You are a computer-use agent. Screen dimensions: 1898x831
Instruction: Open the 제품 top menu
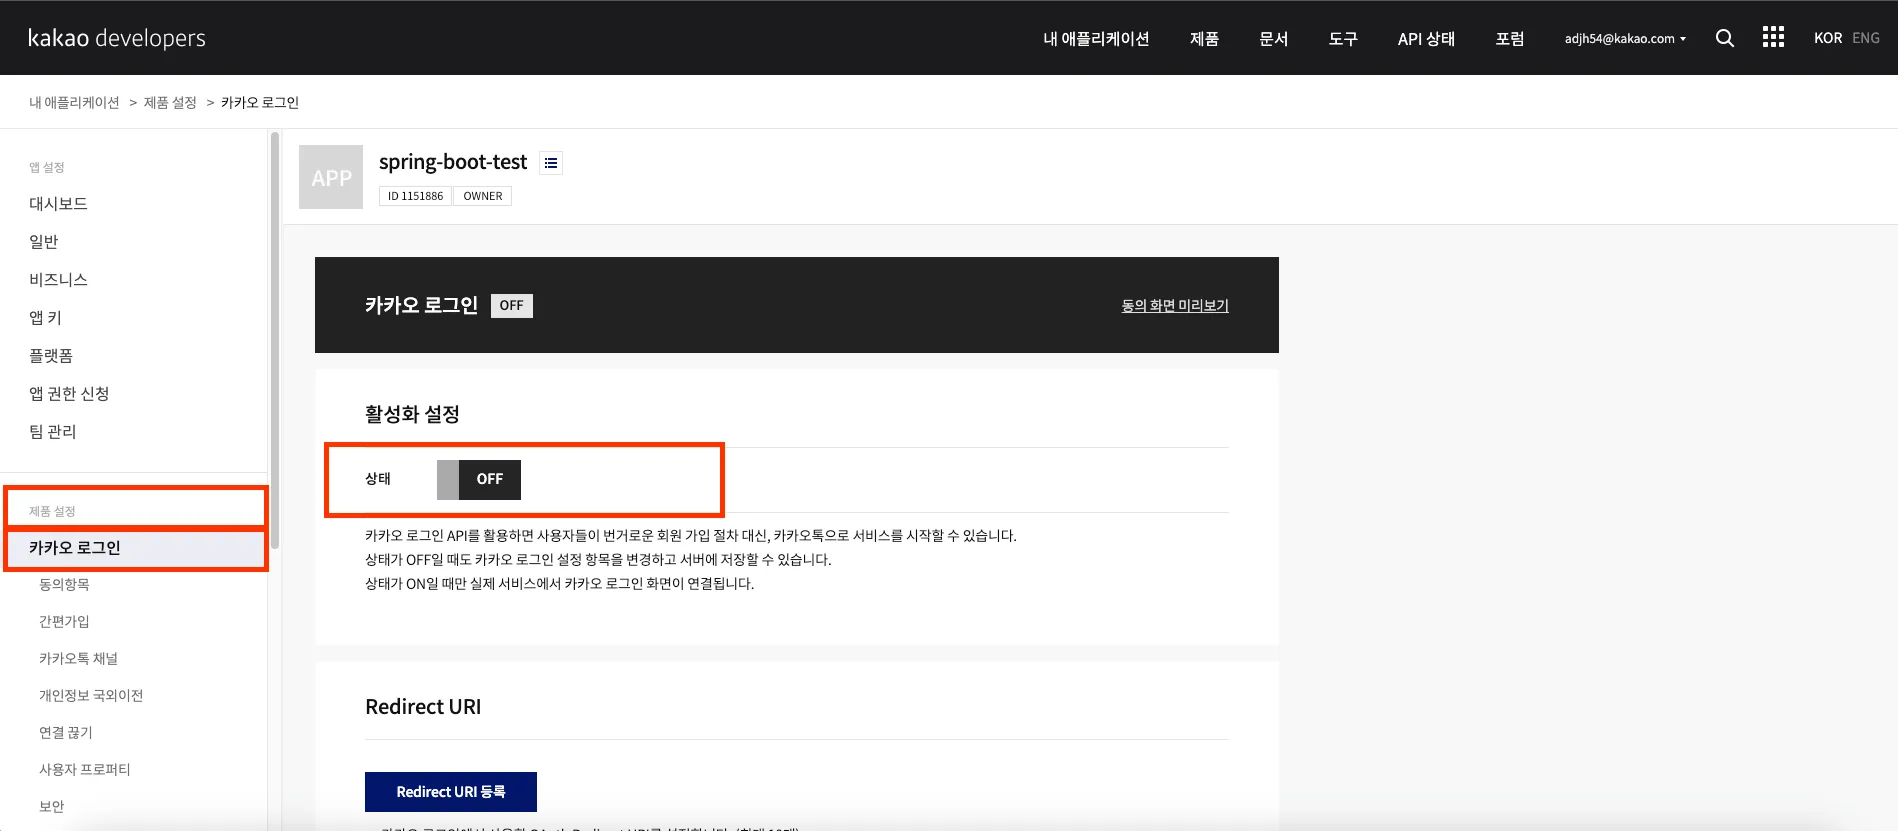[x=1204, y=39]
